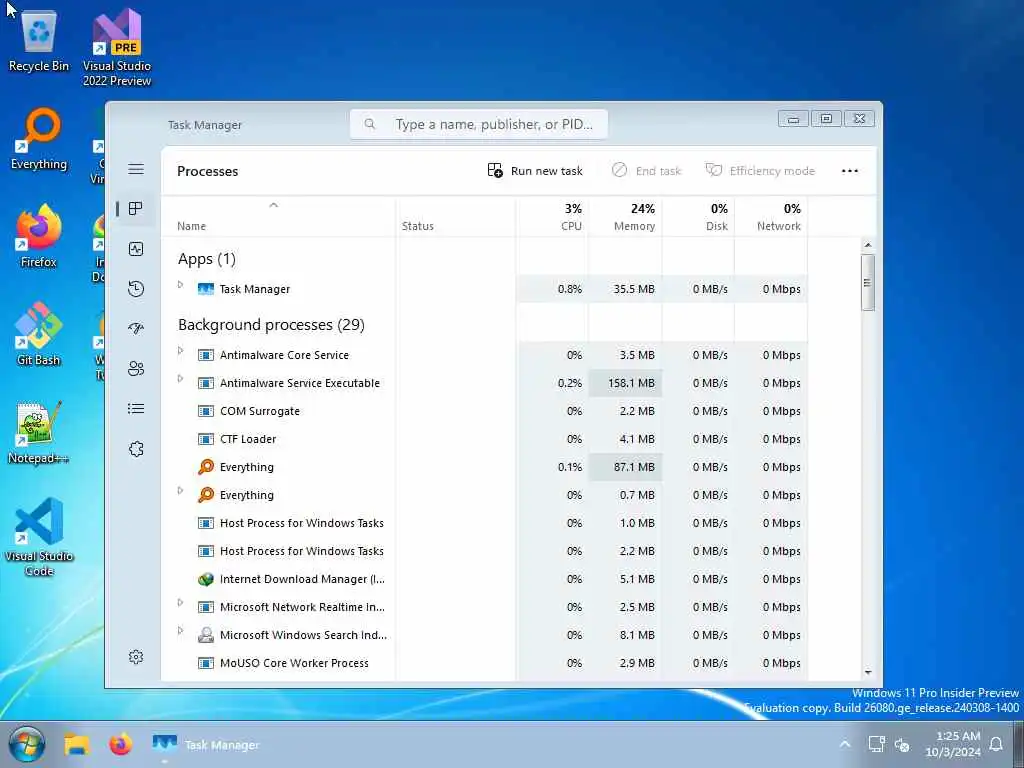1024x768 pixels.
Task: Click the Task Manager row icon under Apps
Action: [206, 289]
